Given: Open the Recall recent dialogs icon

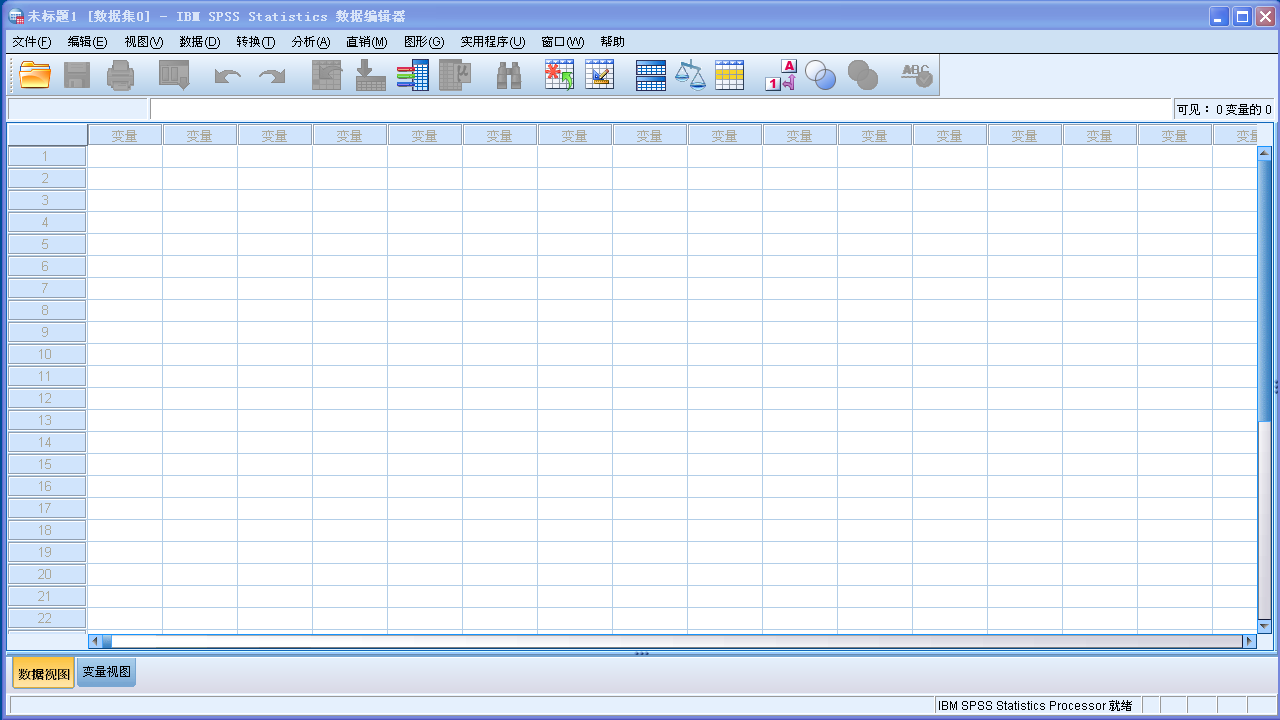Looking at the screenshot, I should tap(175, 75).
